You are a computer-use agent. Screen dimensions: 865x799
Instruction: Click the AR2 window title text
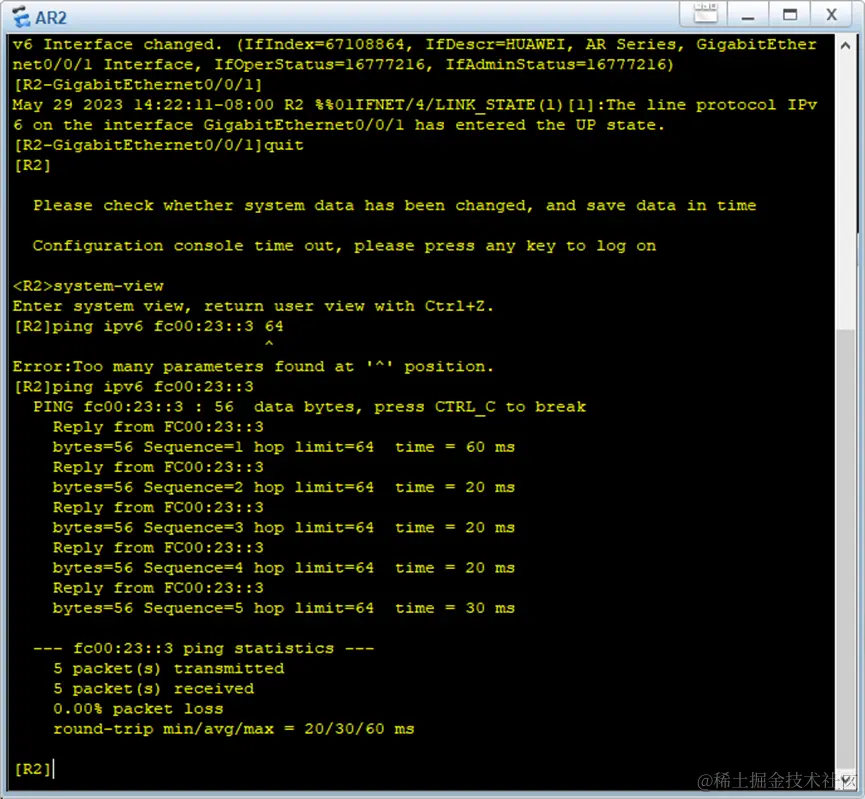[x=51, y=18]
